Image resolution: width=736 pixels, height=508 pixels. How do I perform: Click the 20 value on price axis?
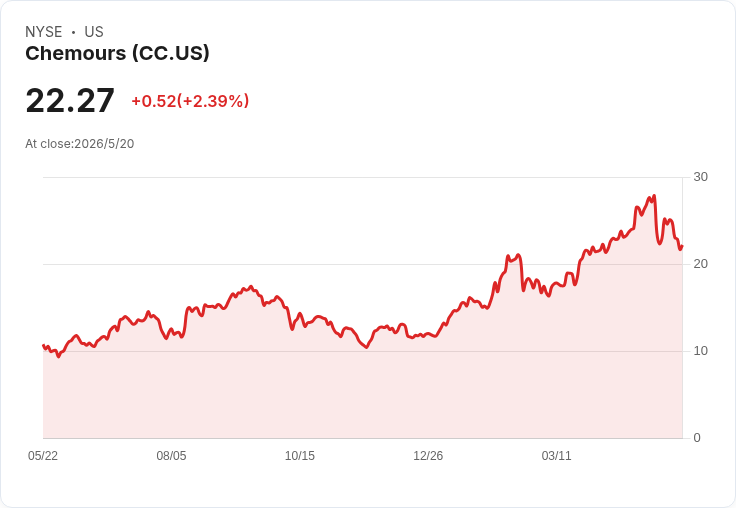pyautogui.click(x=700, y=264)
